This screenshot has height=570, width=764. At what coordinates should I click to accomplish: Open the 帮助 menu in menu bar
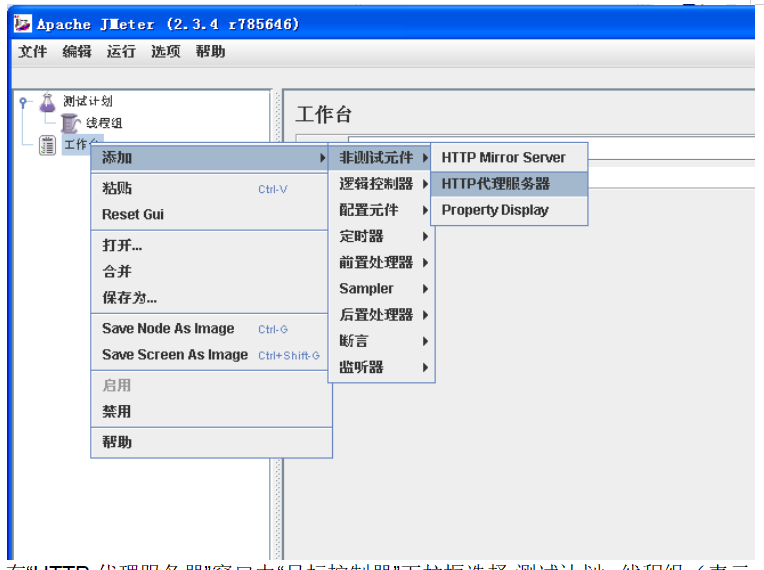click(x=210, y=51)
